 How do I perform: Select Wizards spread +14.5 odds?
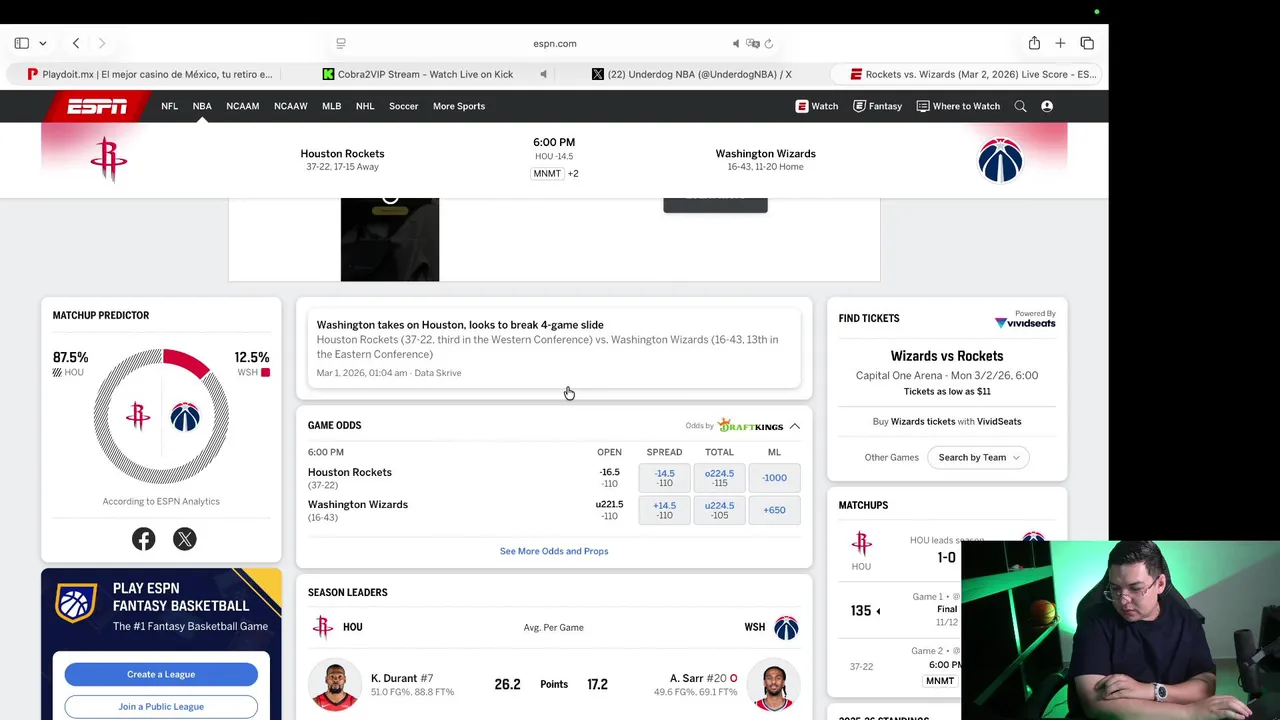[664, 510]
